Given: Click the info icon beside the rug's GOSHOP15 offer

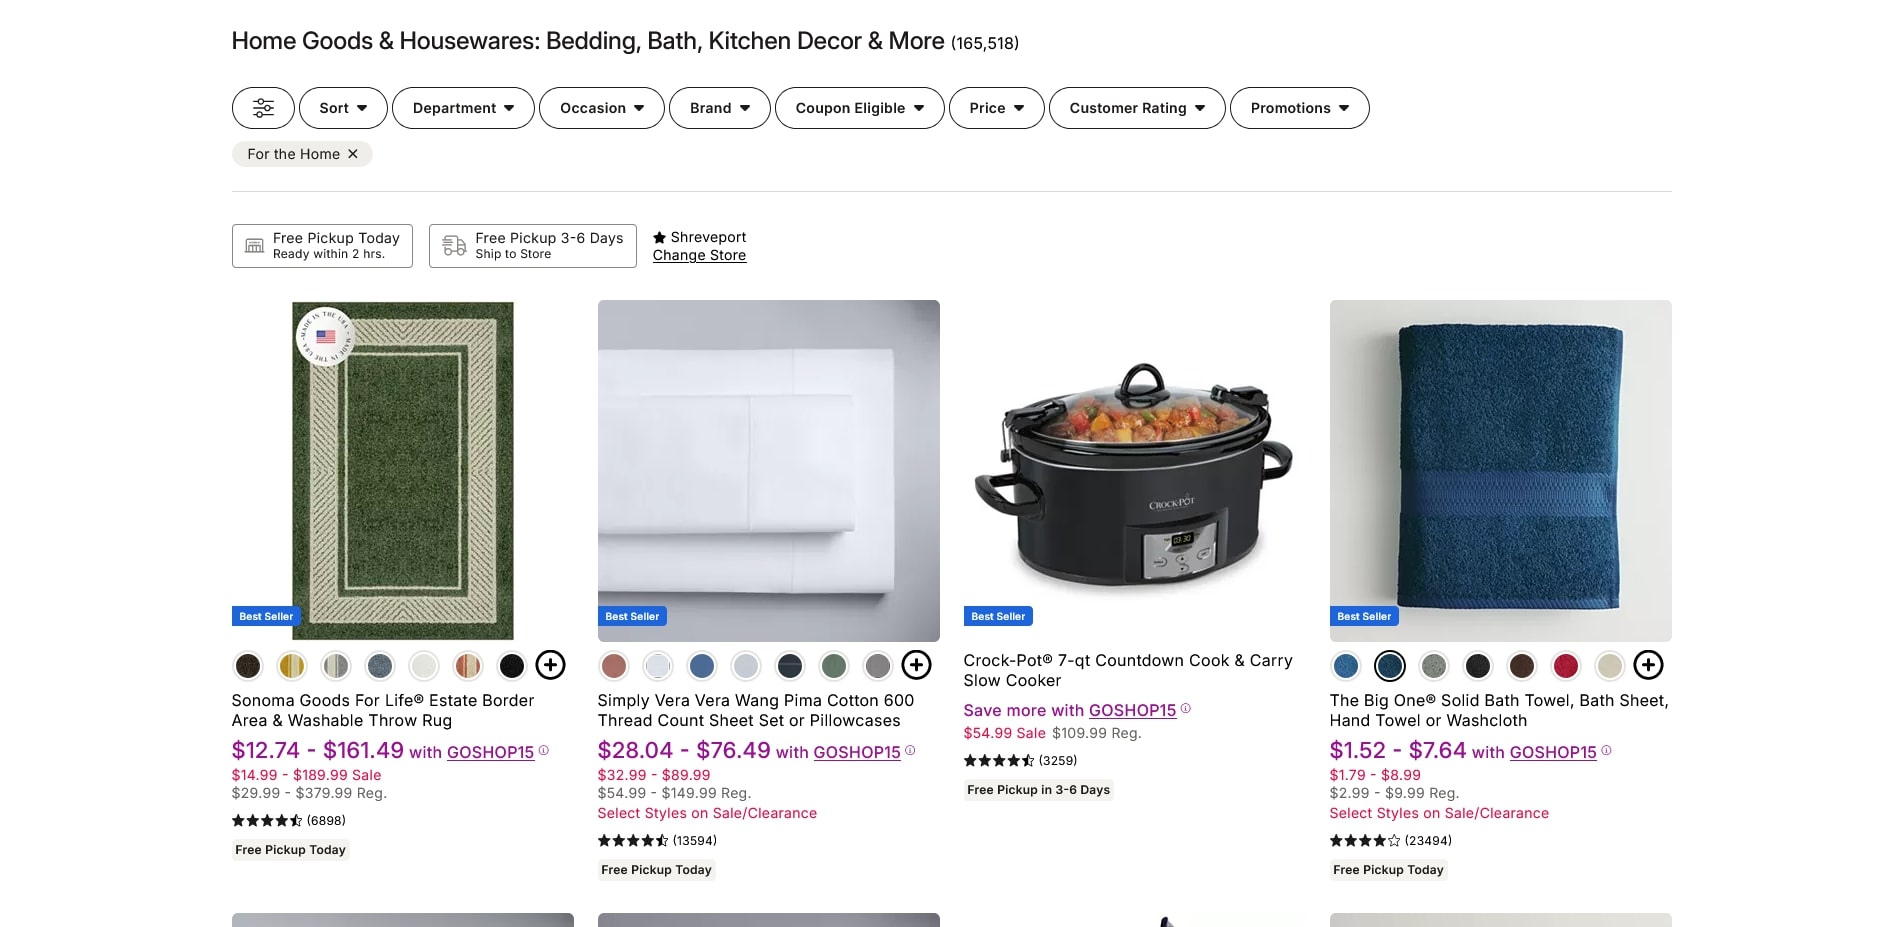Looking at the screenshot, I should pyautogui.click(x=541, y=750).
